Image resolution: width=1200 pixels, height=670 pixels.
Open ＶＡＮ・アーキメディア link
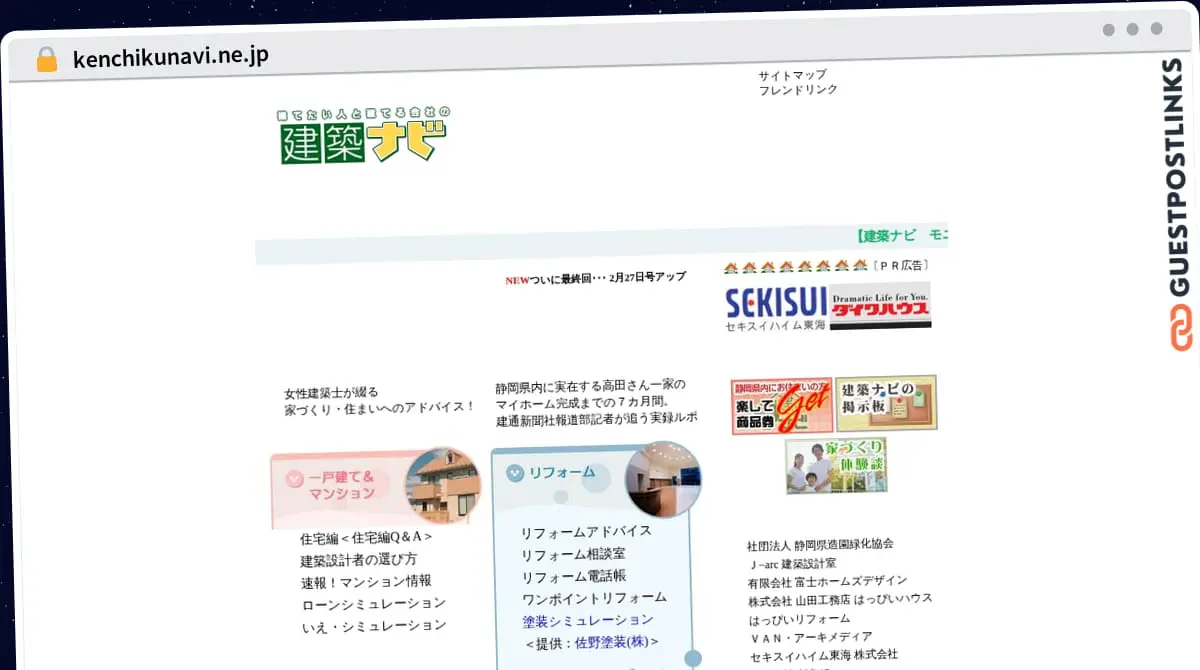coord(810,636)
